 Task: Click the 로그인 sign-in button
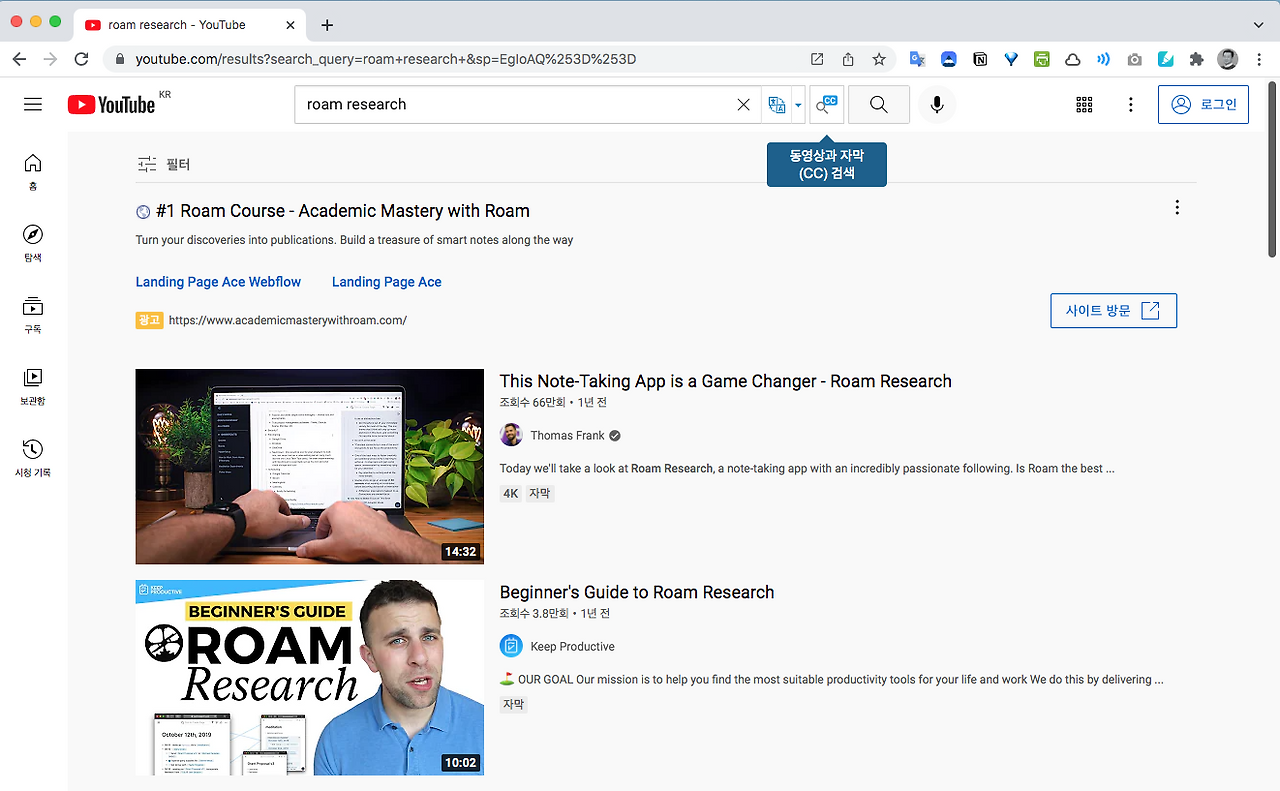pyautogui.click(x=1203, y=104)
